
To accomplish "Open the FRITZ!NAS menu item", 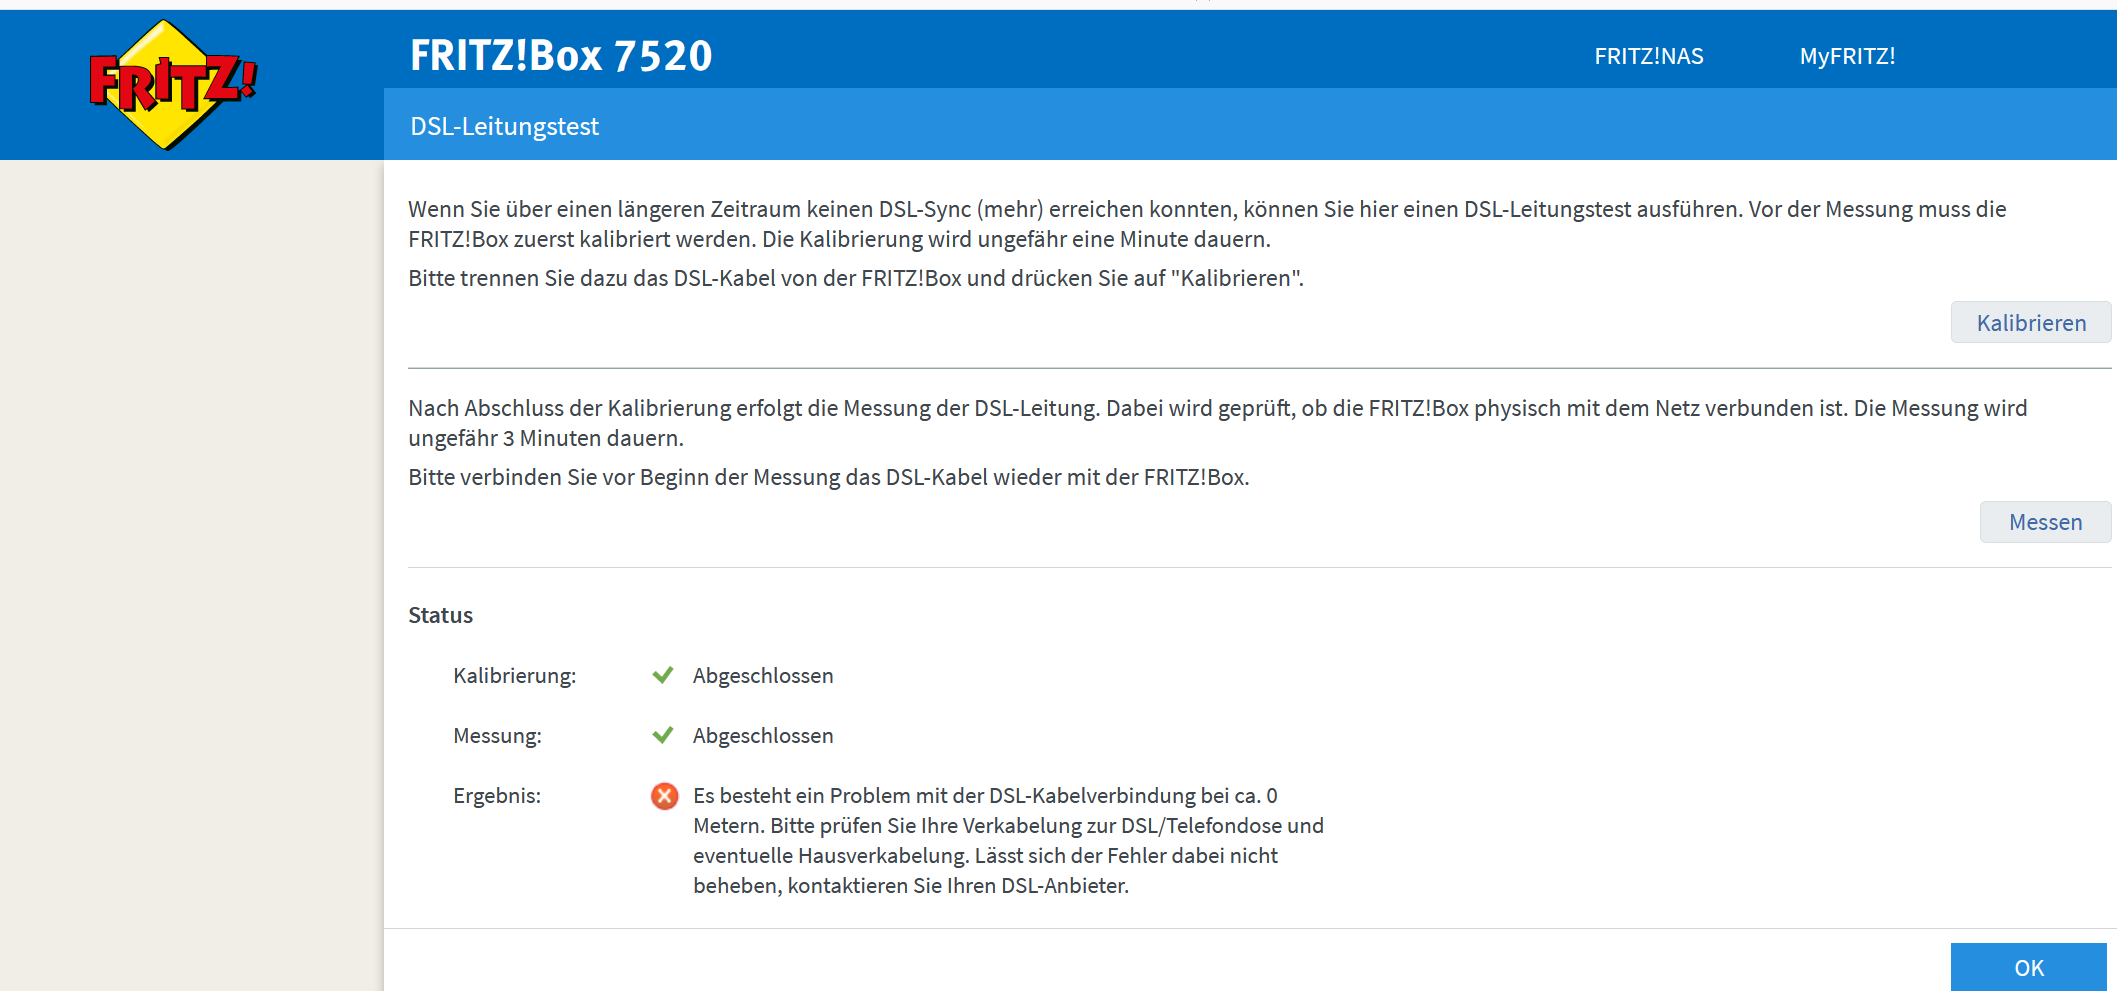I will point(1649,56).
